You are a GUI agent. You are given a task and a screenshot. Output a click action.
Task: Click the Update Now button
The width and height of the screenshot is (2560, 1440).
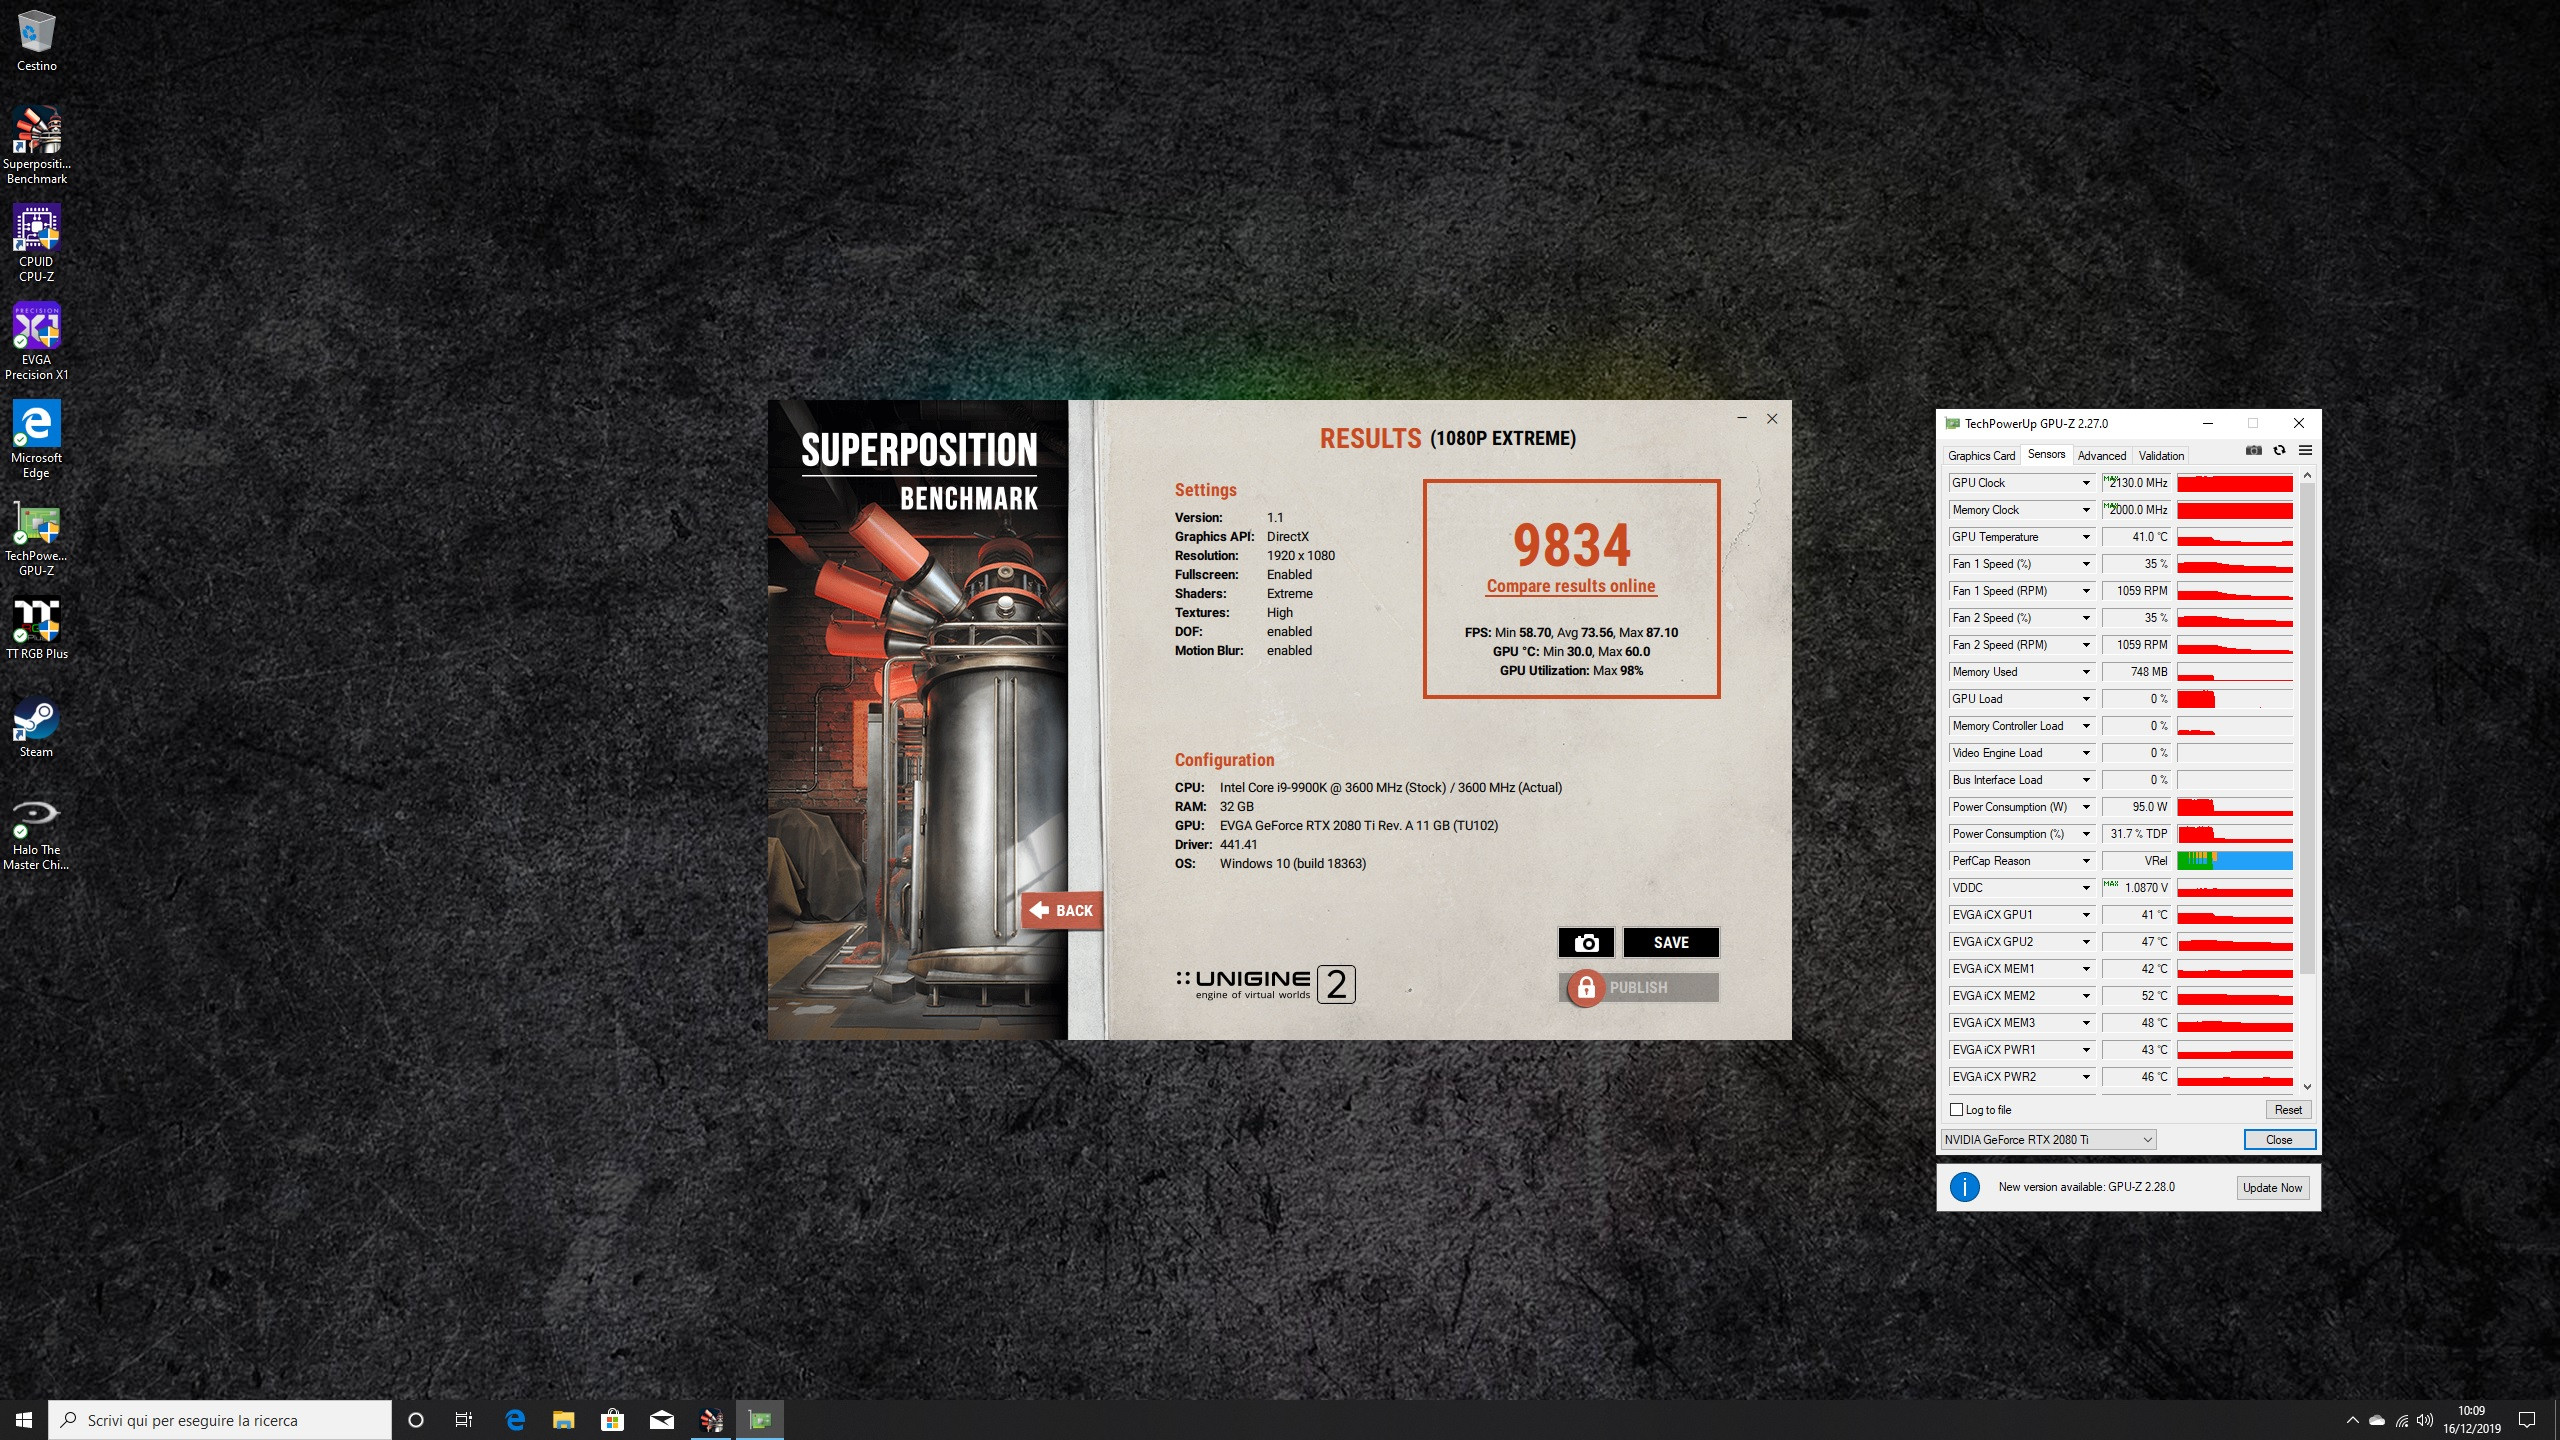click(2272, 1188)
